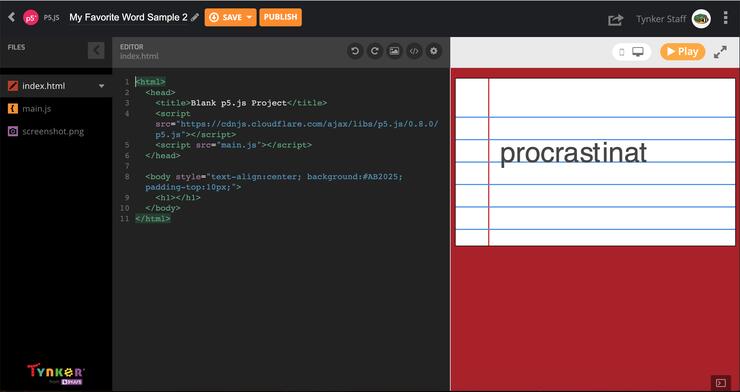The image size is (740, 392).
Task: Click the Tynker Staff username
Action: 662,19
